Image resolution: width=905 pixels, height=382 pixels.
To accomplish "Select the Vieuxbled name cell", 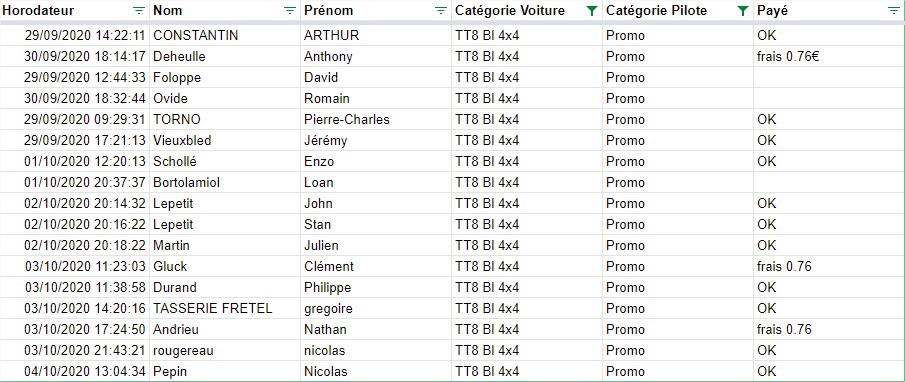I will pyautogui.click(x=225, y=140).
